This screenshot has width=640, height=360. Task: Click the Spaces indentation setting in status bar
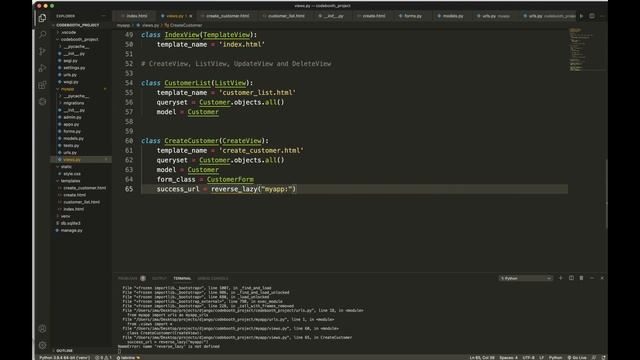pyautogui.click(x=509, y=358)
